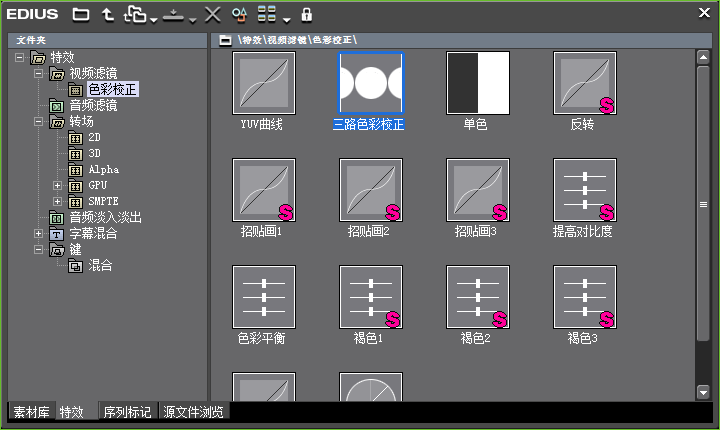Switch to the 源文件浏览 tab
720x430 pixels.
coord(194,412)
